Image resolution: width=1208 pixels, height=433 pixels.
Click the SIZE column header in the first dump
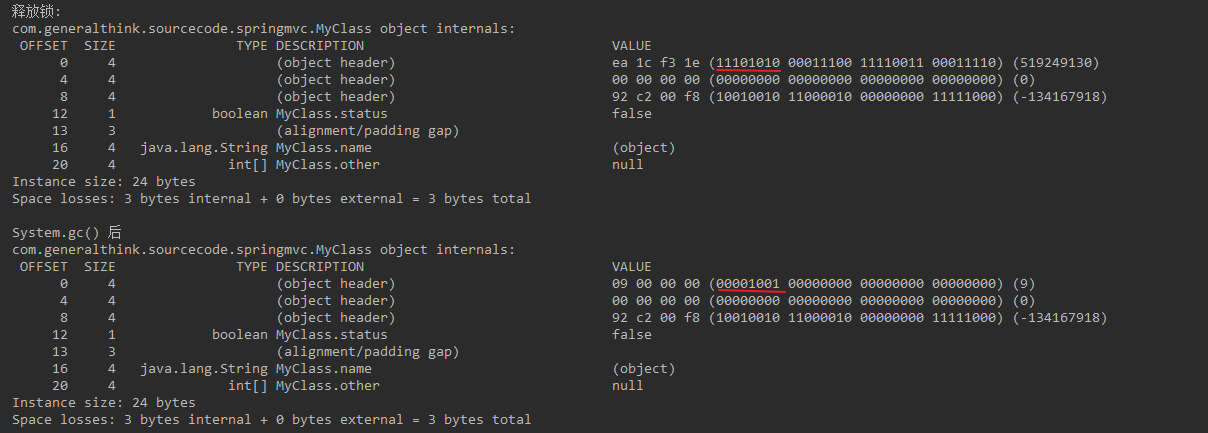point(100,45)
